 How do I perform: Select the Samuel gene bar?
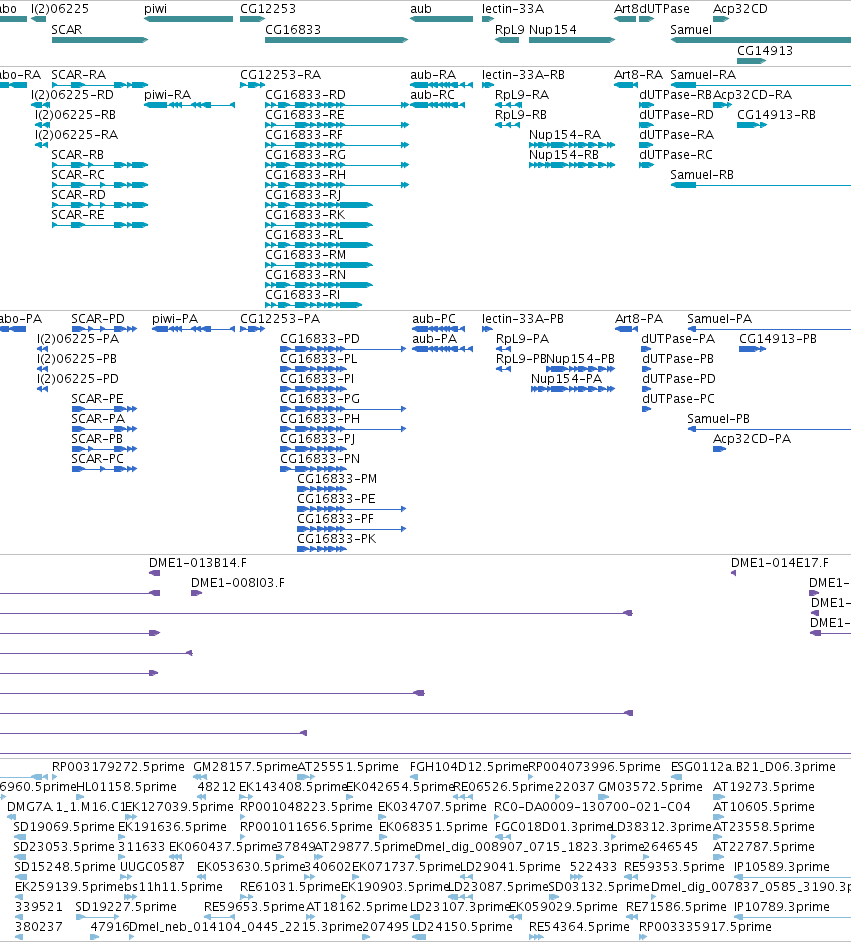760,40
